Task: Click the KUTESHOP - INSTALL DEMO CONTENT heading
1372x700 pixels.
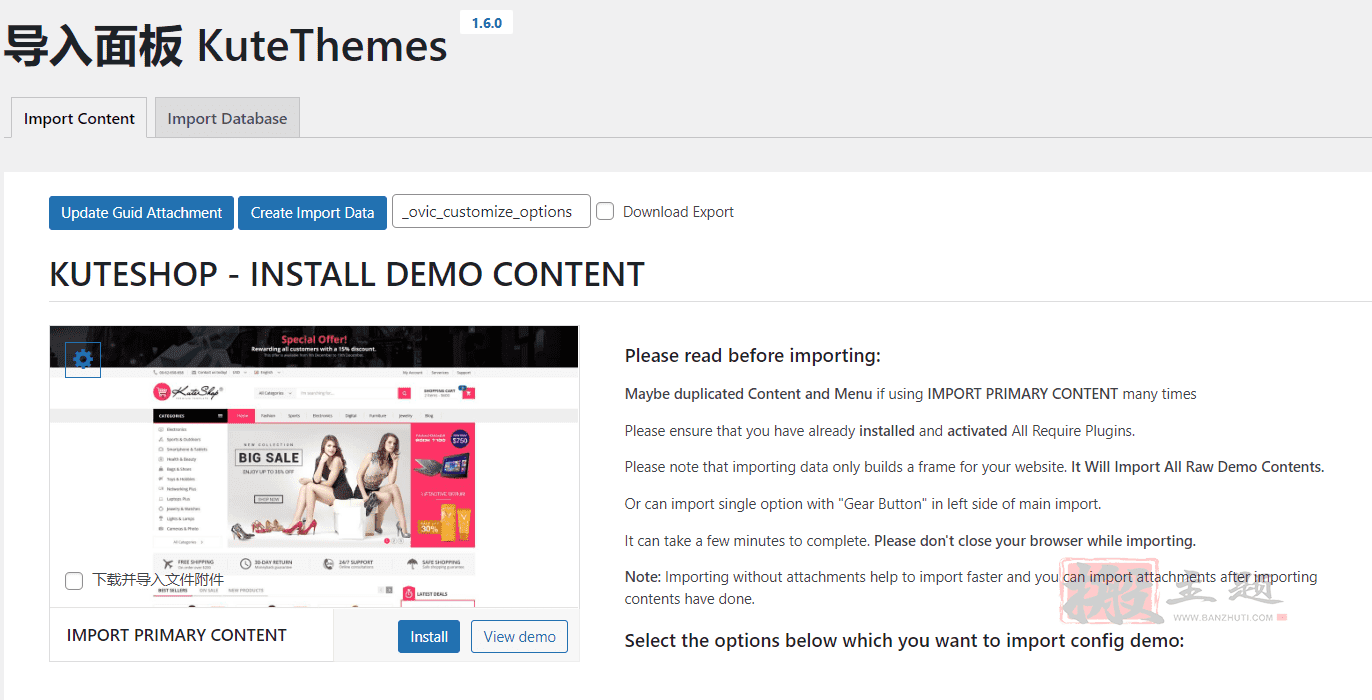Action: click(347, 274)
